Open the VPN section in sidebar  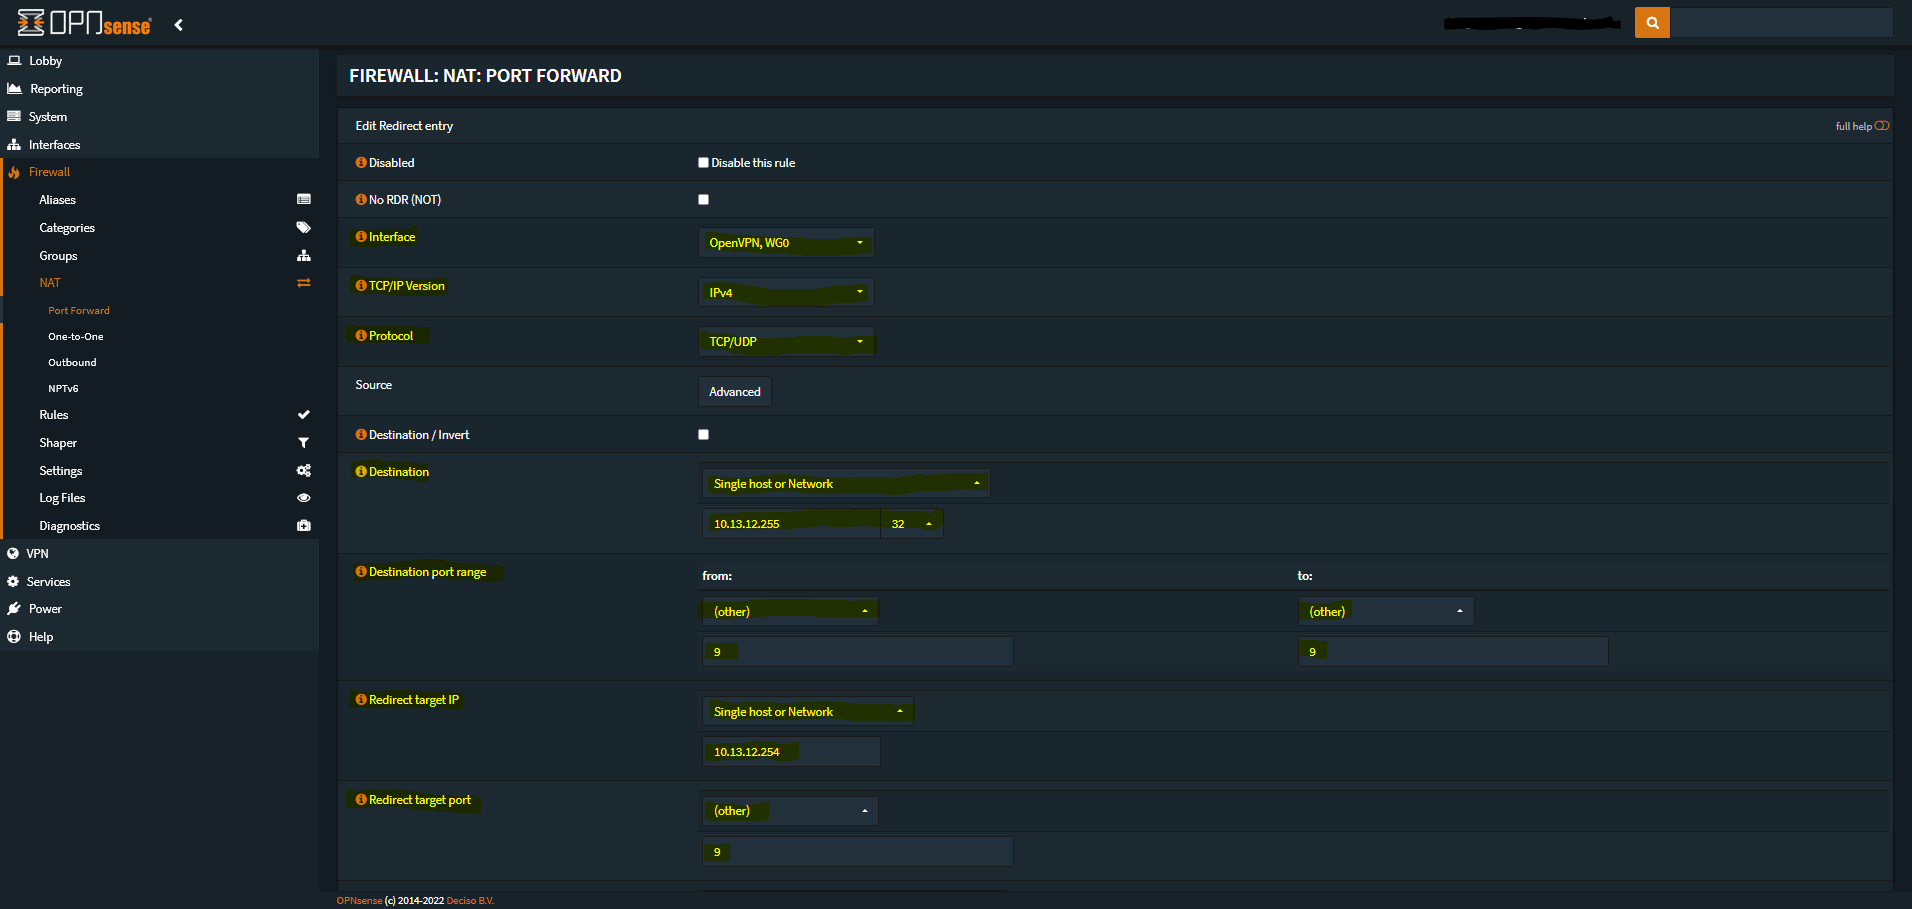(37, 554)
